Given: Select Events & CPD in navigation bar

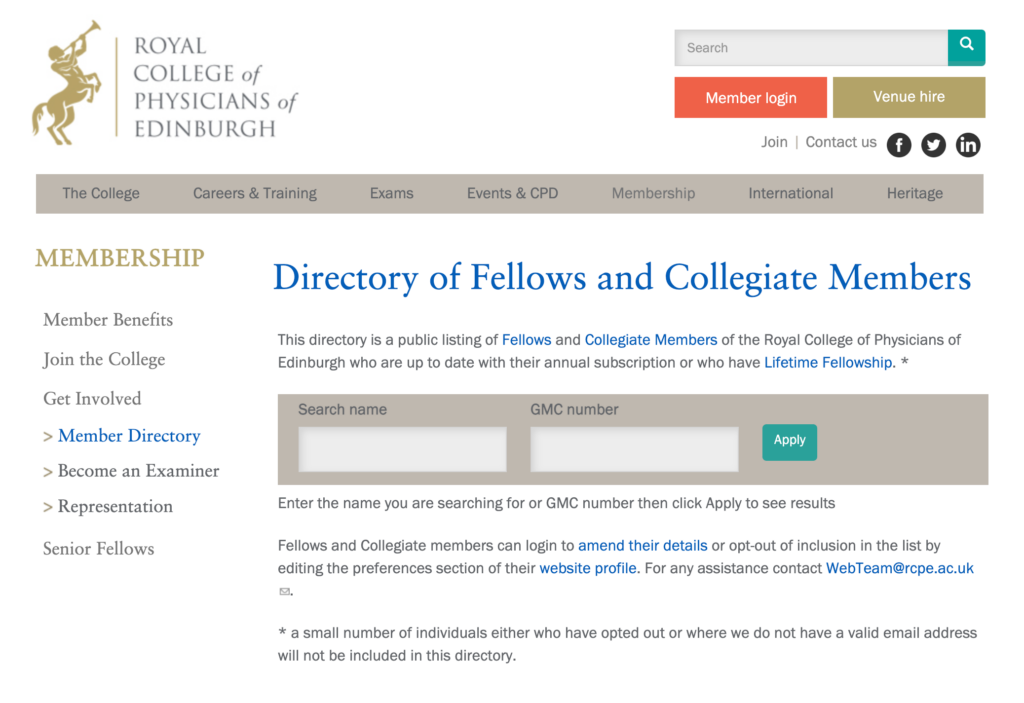Looking at the screenshot, I should pos(512,193).
